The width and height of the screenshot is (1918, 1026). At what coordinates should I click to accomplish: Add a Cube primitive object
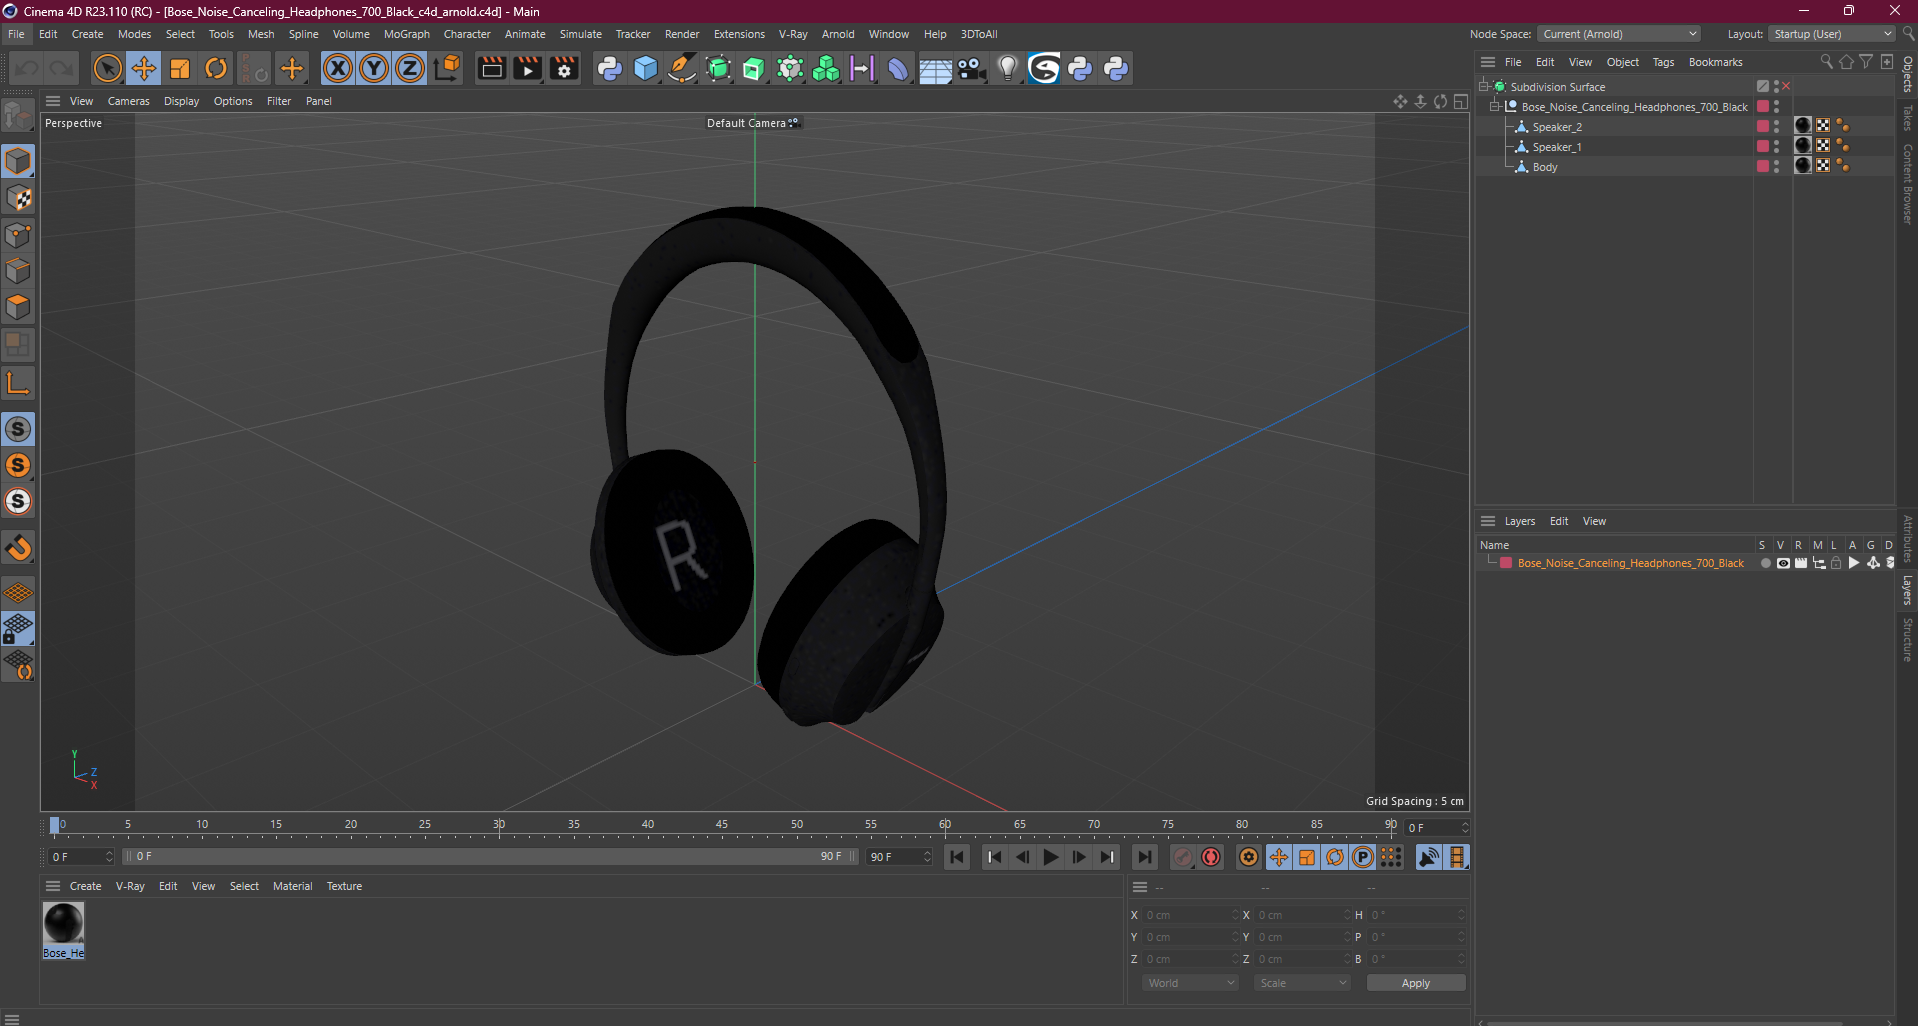tap(646, 68)
